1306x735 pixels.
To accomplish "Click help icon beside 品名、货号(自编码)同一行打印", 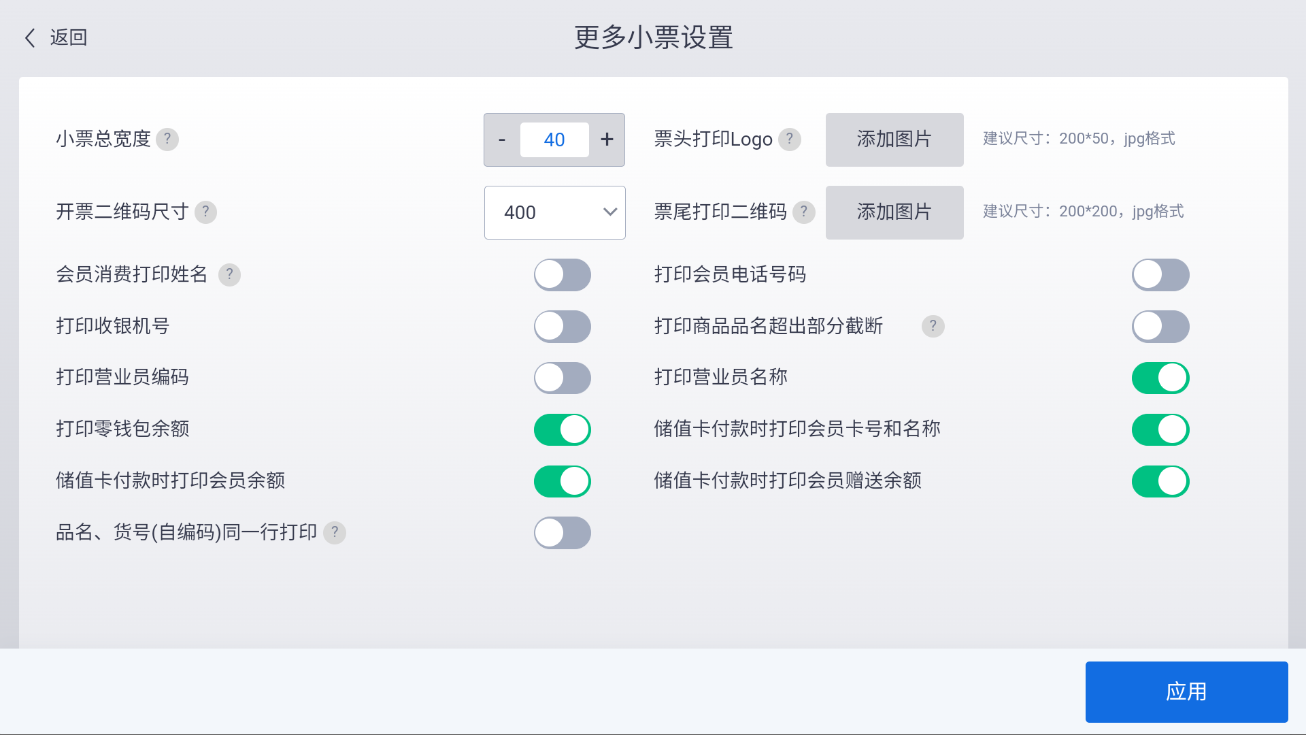I will (335, 533).
